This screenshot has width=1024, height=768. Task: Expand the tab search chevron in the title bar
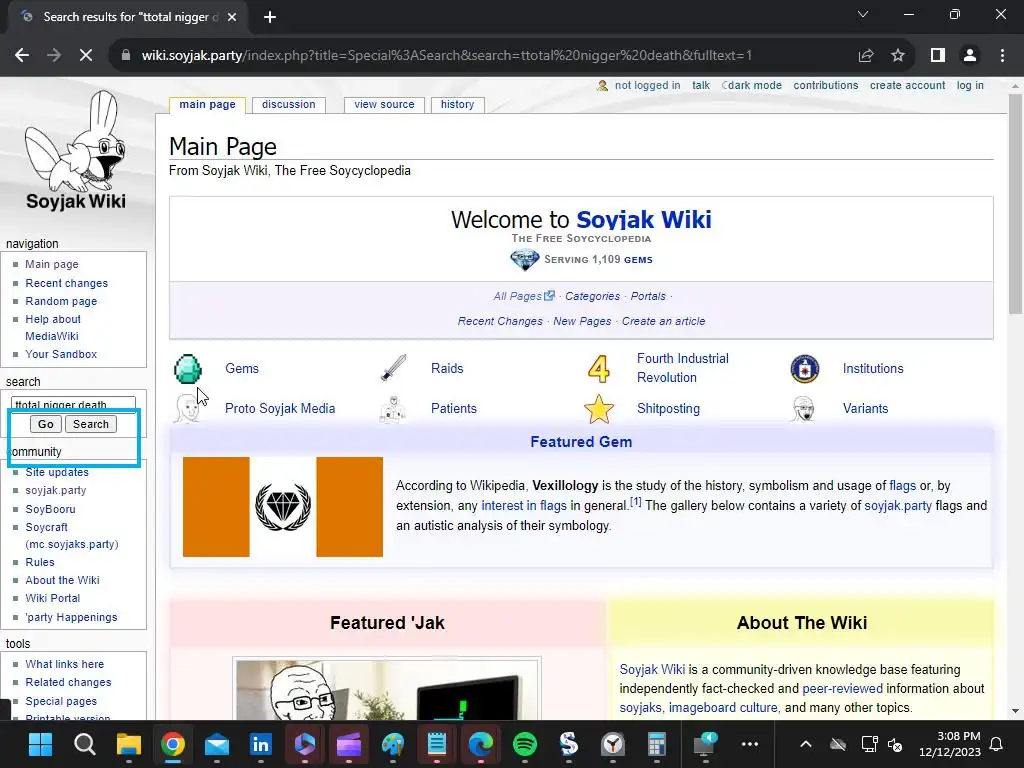click(x=863, y=14)
